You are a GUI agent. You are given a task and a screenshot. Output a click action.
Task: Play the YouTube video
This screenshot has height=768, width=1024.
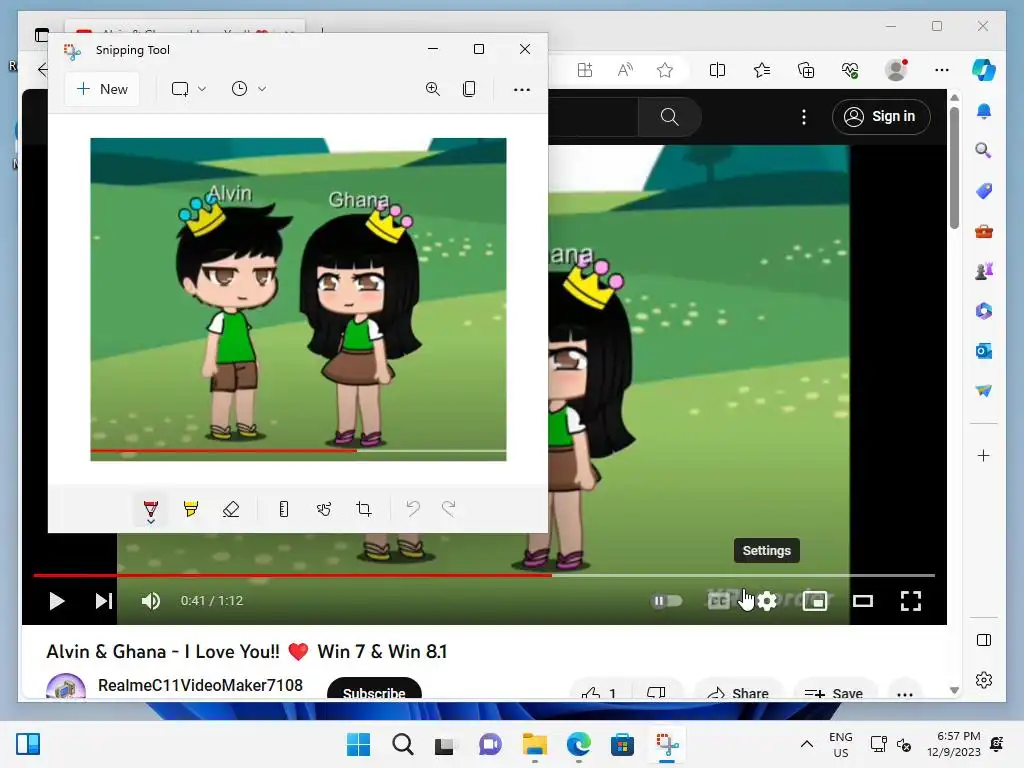click(x=57, y=601)
